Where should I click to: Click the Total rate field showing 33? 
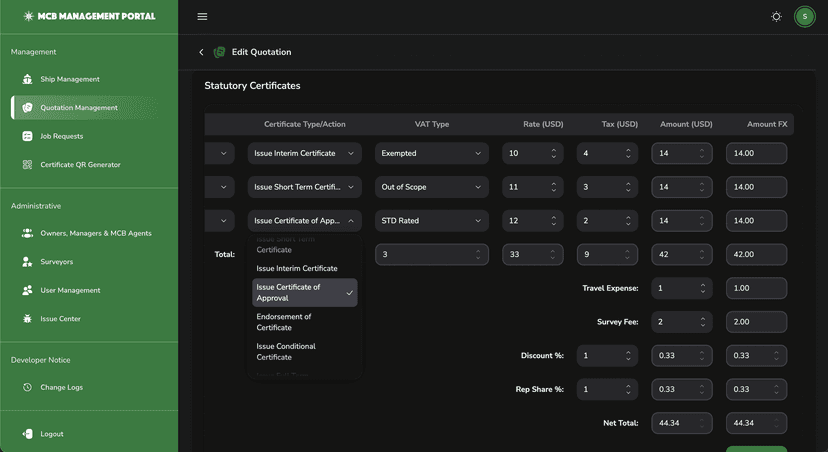tap(533, 255)
